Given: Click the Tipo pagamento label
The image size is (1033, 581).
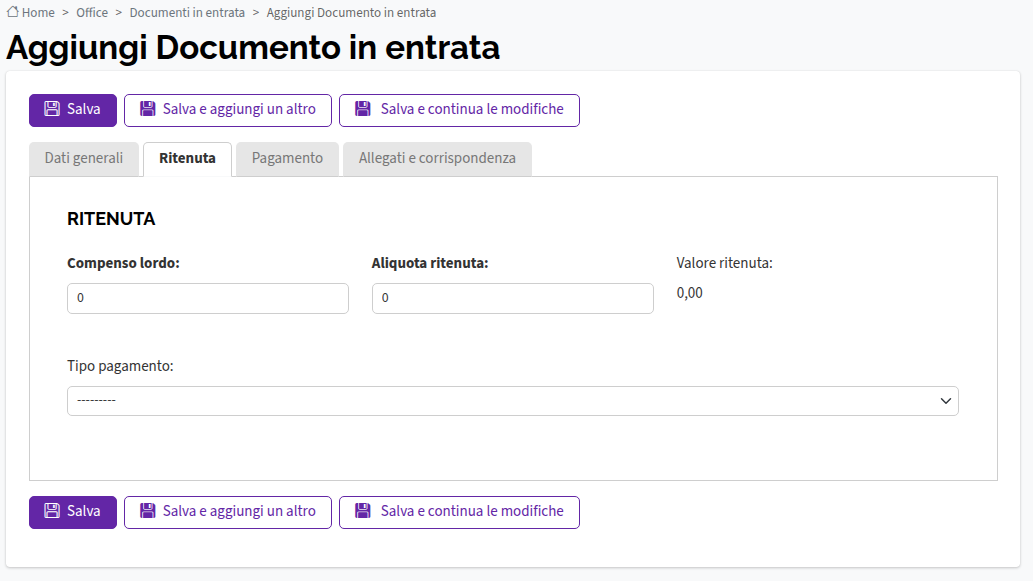Looking at the screenshot, I should [x=120, y=366].
